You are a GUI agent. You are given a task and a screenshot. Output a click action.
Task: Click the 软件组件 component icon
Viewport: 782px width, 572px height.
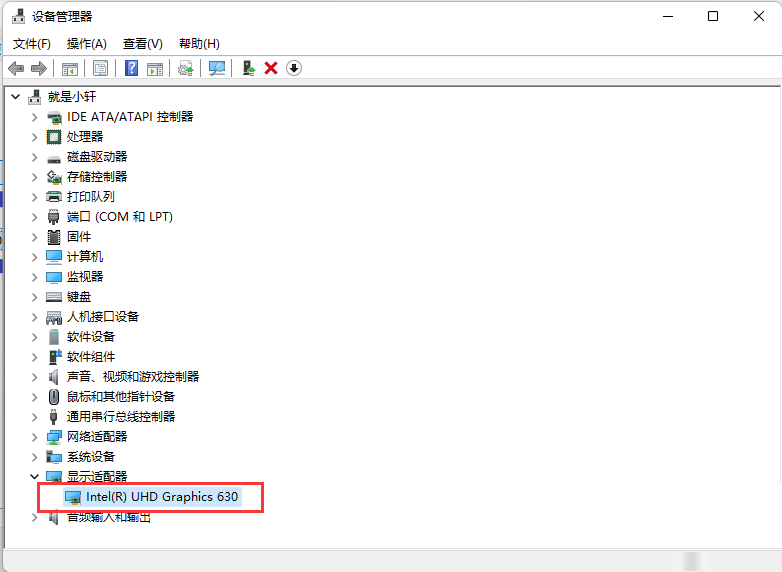(54, 357)
